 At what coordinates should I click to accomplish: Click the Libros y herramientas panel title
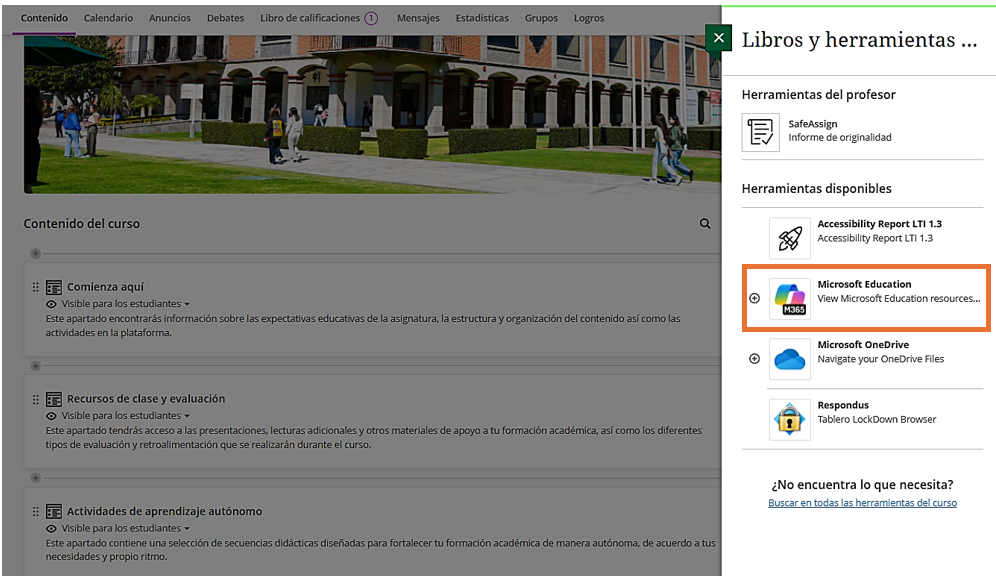pyautogui.click(x=859, y=40)
